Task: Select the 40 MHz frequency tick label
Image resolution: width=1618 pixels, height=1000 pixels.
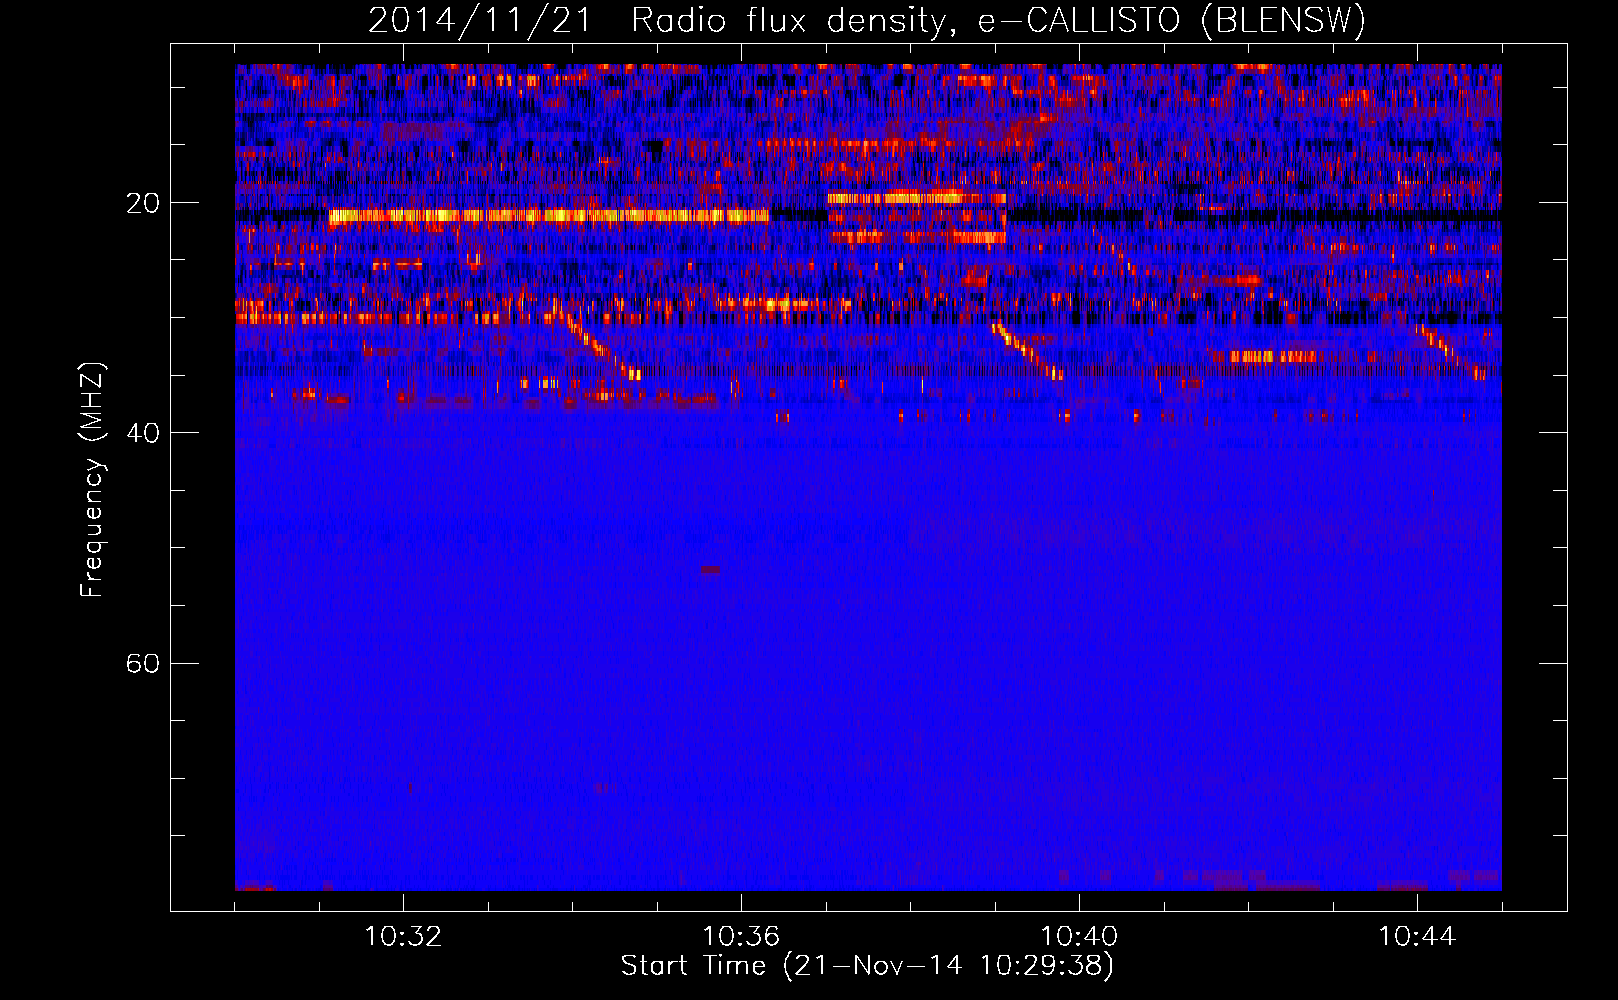Action: click(x=143, y=433)
